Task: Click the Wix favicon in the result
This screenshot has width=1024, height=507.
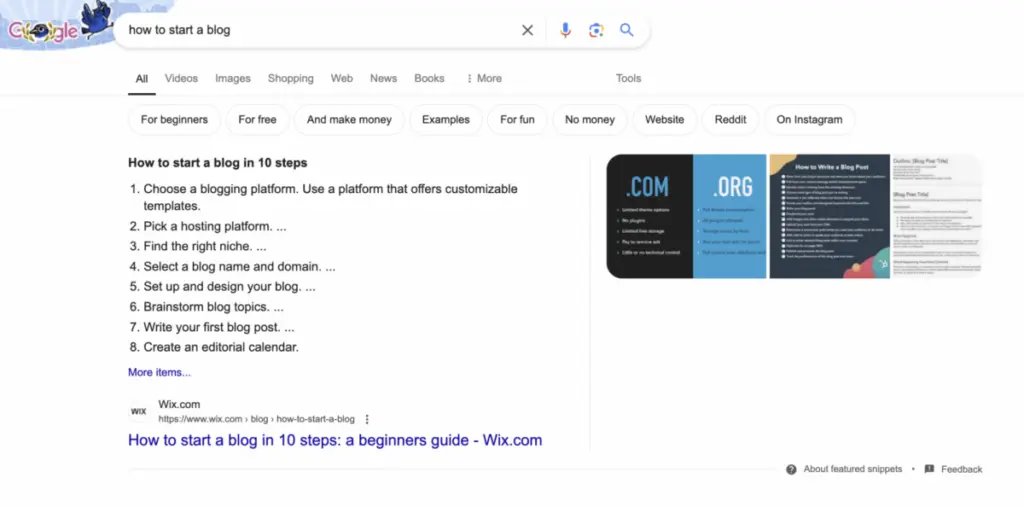Action: [139, 411]
